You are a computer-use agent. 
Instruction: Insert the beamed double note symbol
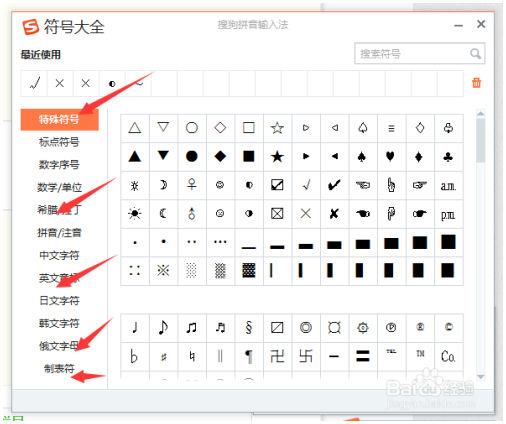point(192,328)
